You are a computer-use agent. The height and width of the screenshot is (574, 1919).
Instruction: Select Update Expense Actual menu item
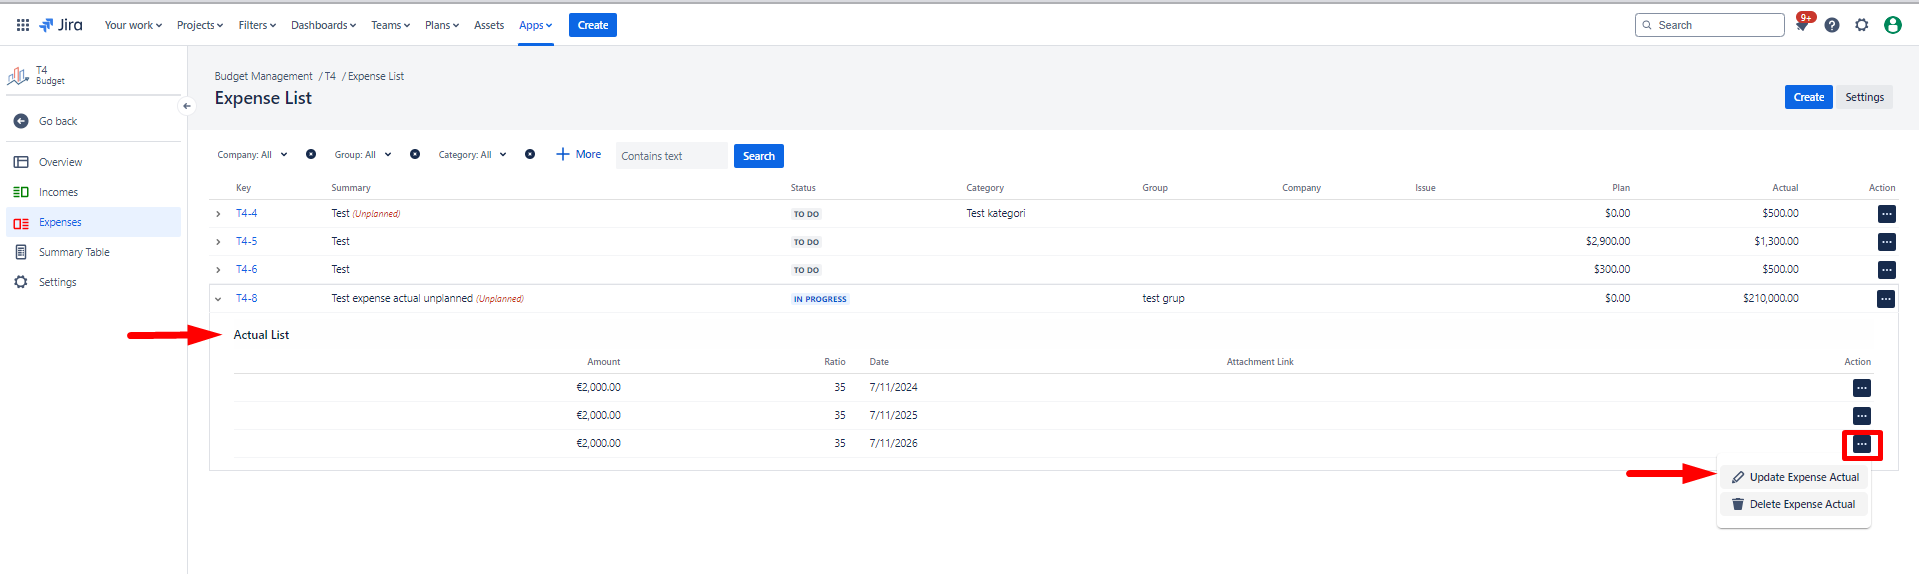click(x=1794, y=477)
